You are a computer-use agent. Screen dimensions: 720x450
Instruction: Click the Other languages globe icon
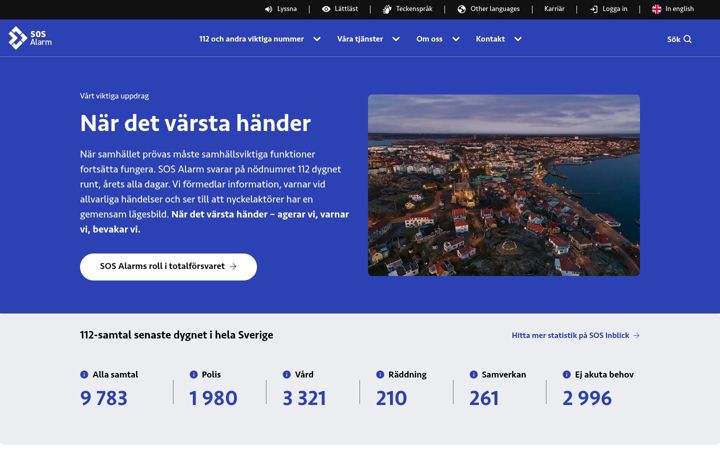(x=461, y=9)
